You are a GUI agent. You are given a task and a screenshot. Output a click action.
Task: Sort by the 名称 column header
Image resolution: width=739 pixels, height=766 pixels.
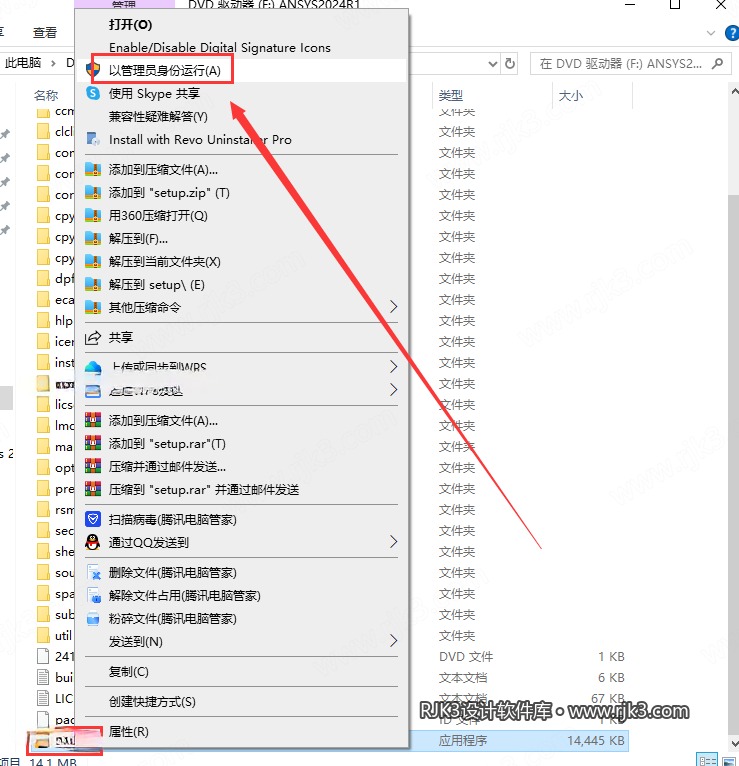coord(46,95)
